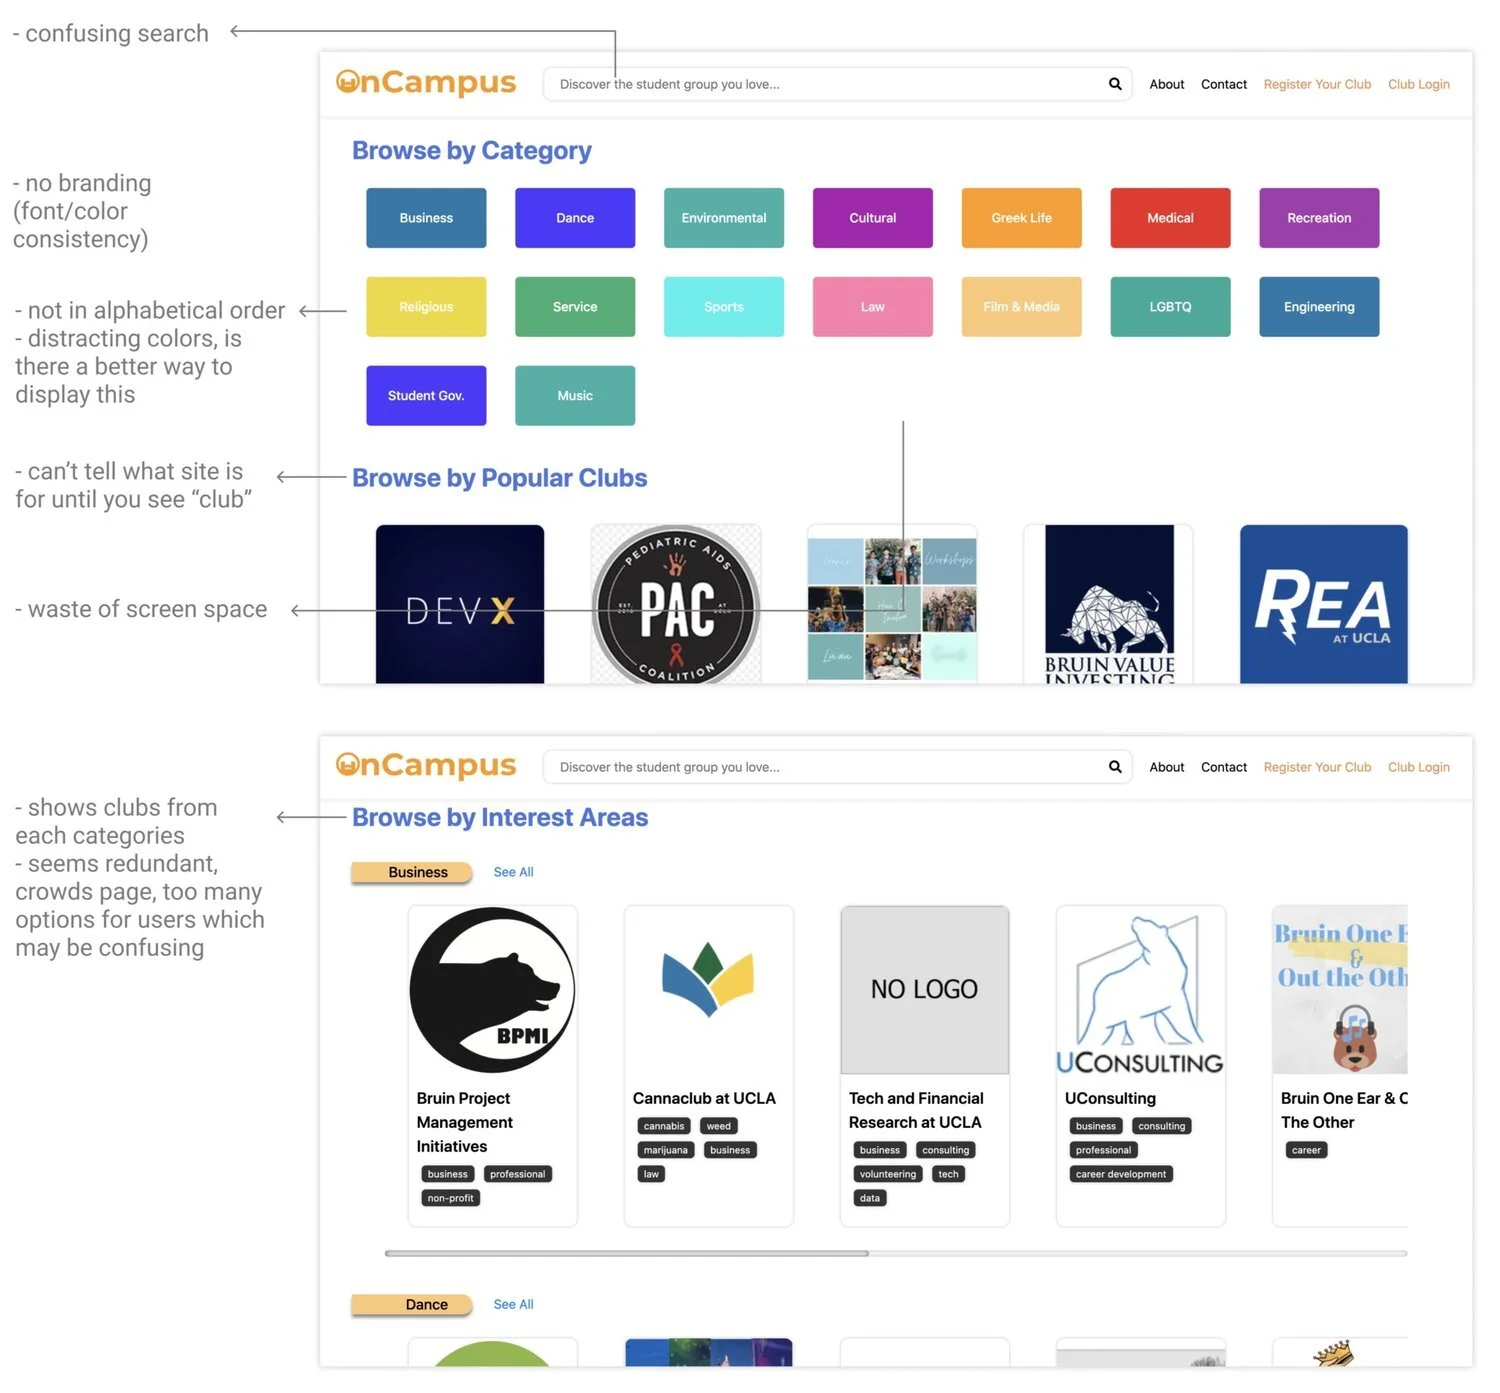The image size is (1500, 1393).
Task: Click the OnCampus logo in top header
Action: (x=426, y=82)
